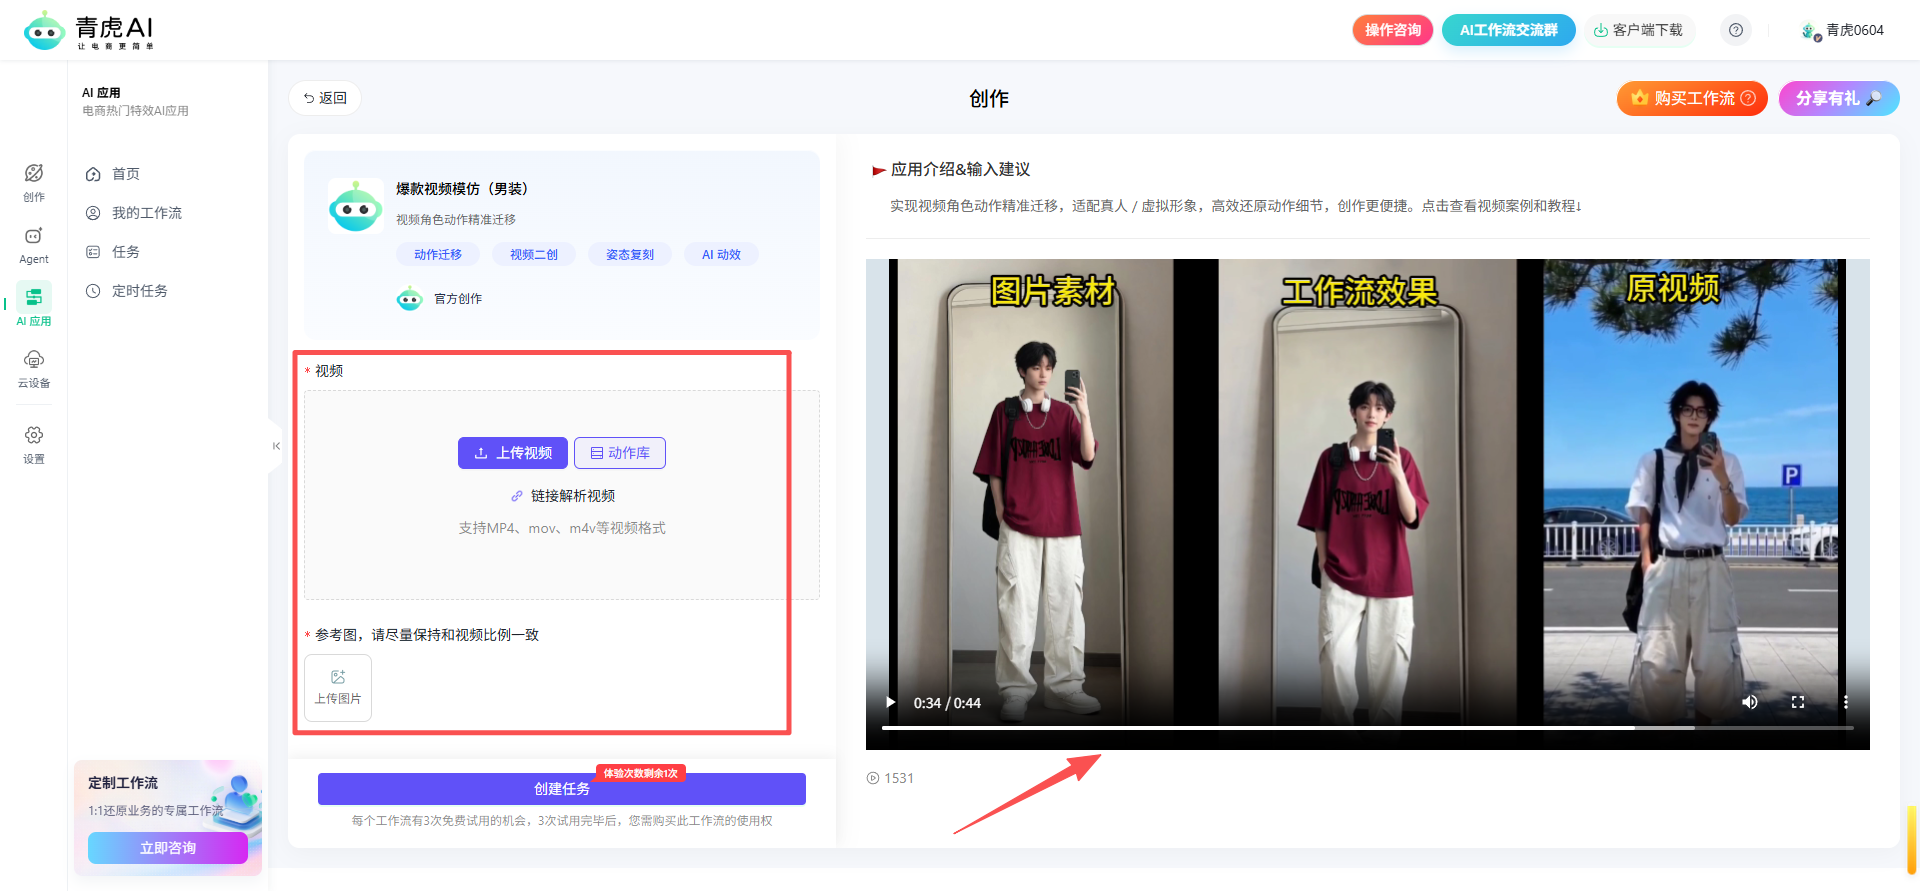Select the 姿态复刻 tag

click(630, 254)
